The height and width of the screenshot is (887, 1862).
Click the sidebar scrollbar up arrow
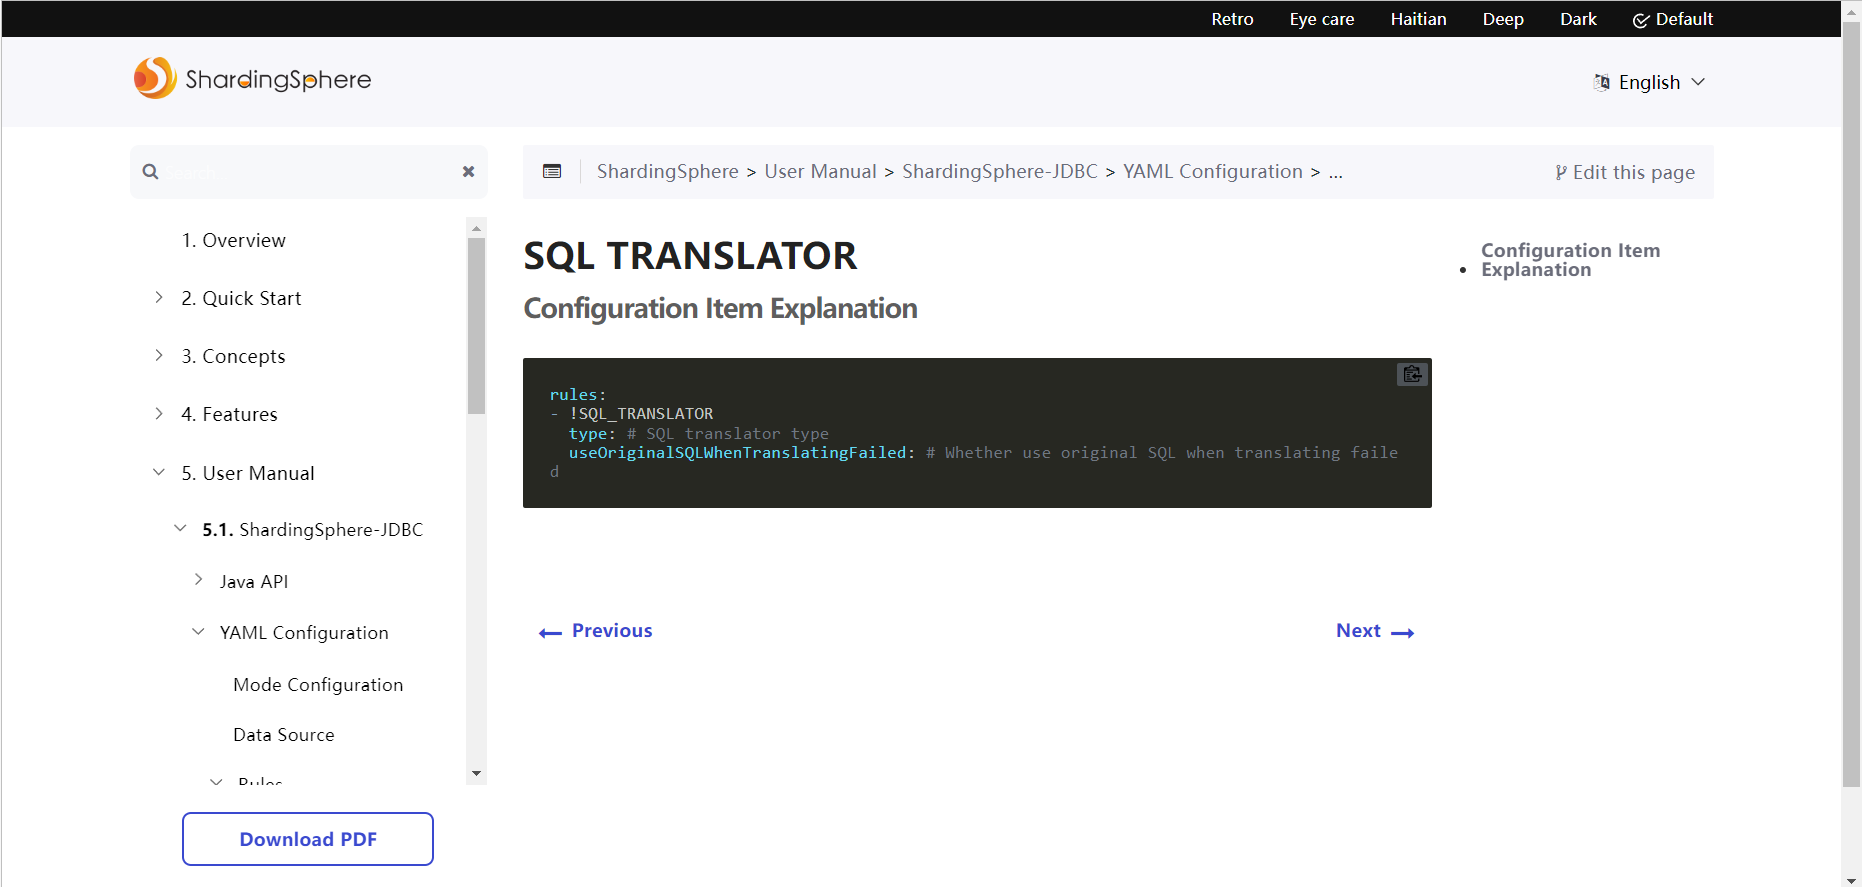tap(476, 228)
